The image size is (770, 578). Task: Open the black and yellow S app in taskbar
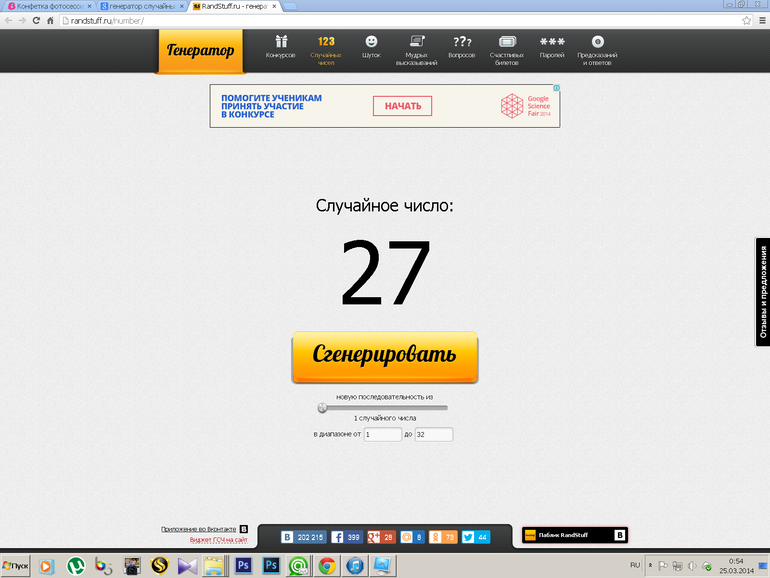160,566
